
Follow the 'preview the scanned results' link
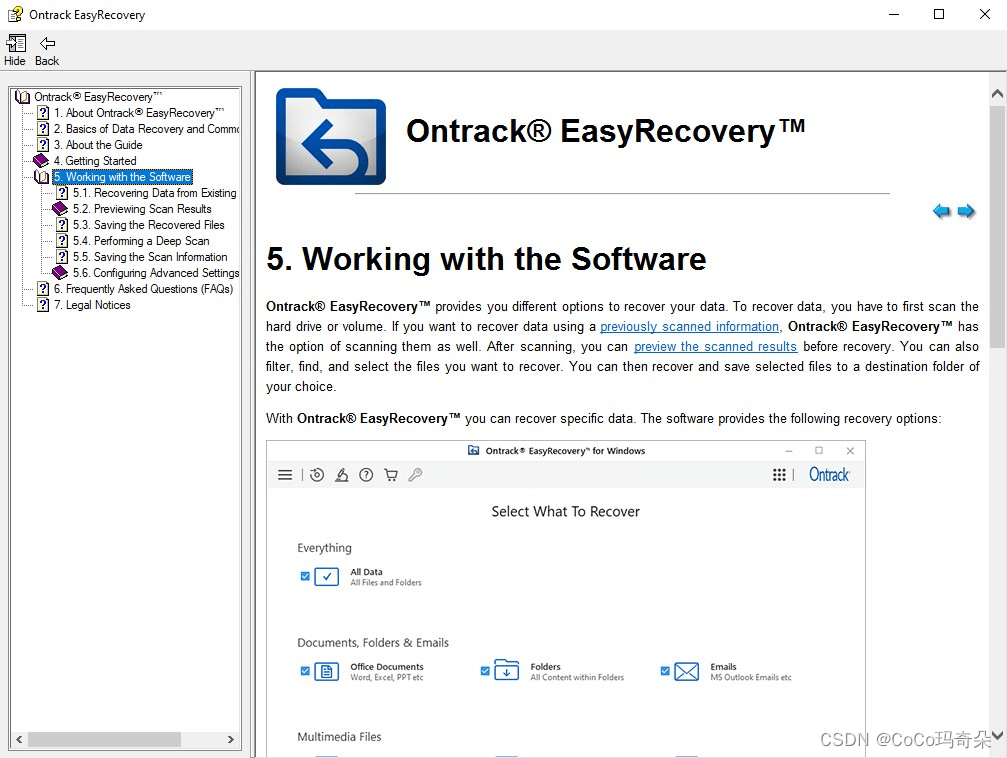[x=715, y=346]
